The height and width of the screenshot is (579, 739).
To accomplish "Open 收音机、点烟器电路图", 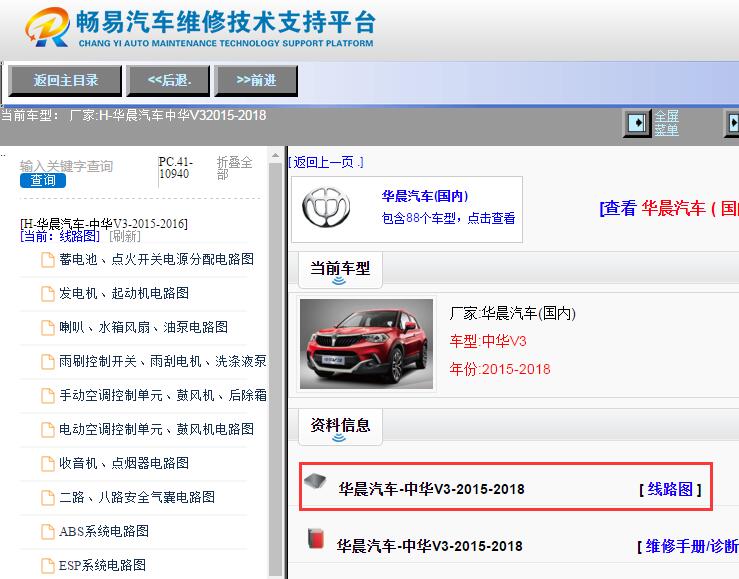I will tap(124, 463).
